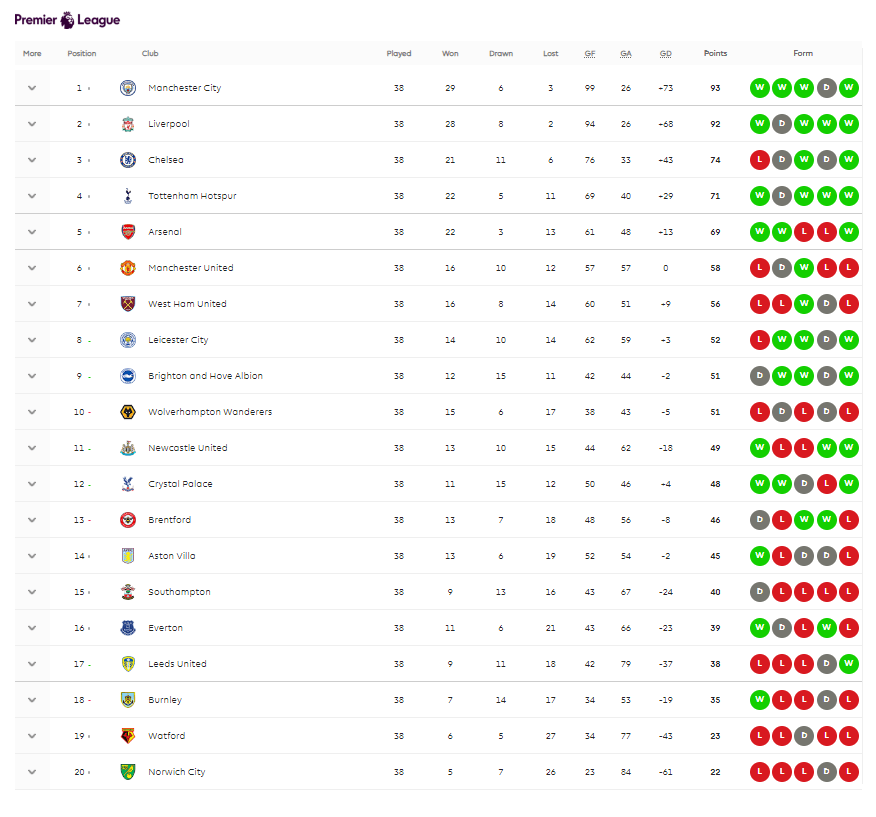This screenshot has width=876, height=817.
Task: Open the Brighton and Hove Albion link
Action: 205,376
